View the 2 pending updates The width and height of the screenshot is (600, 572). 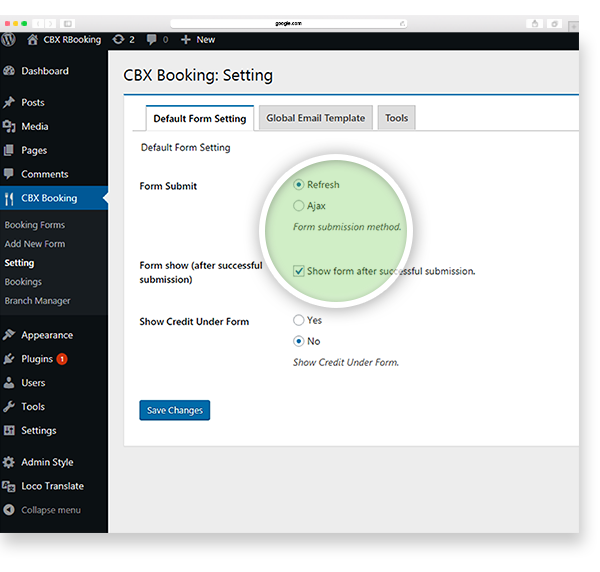(x=123, y=39)
